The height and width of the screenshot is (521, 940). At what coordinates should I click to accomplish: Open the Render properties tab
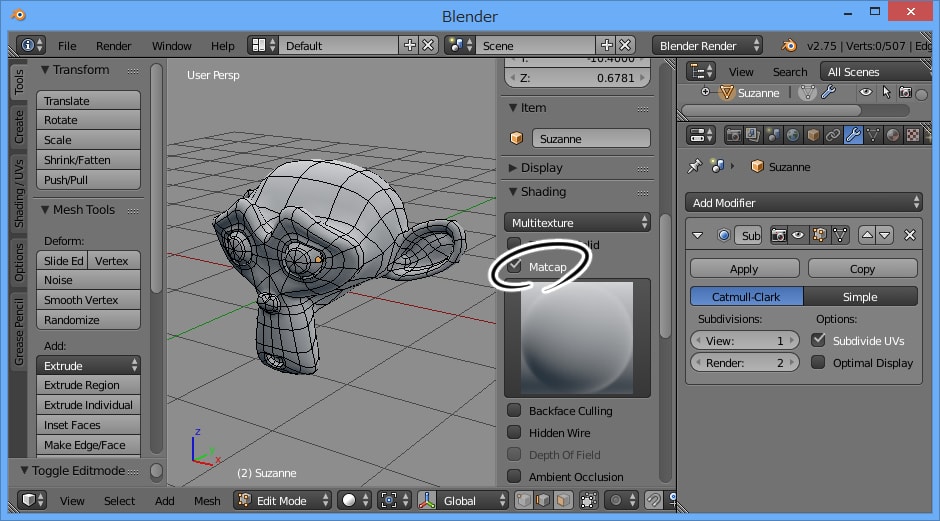point(733,135)
